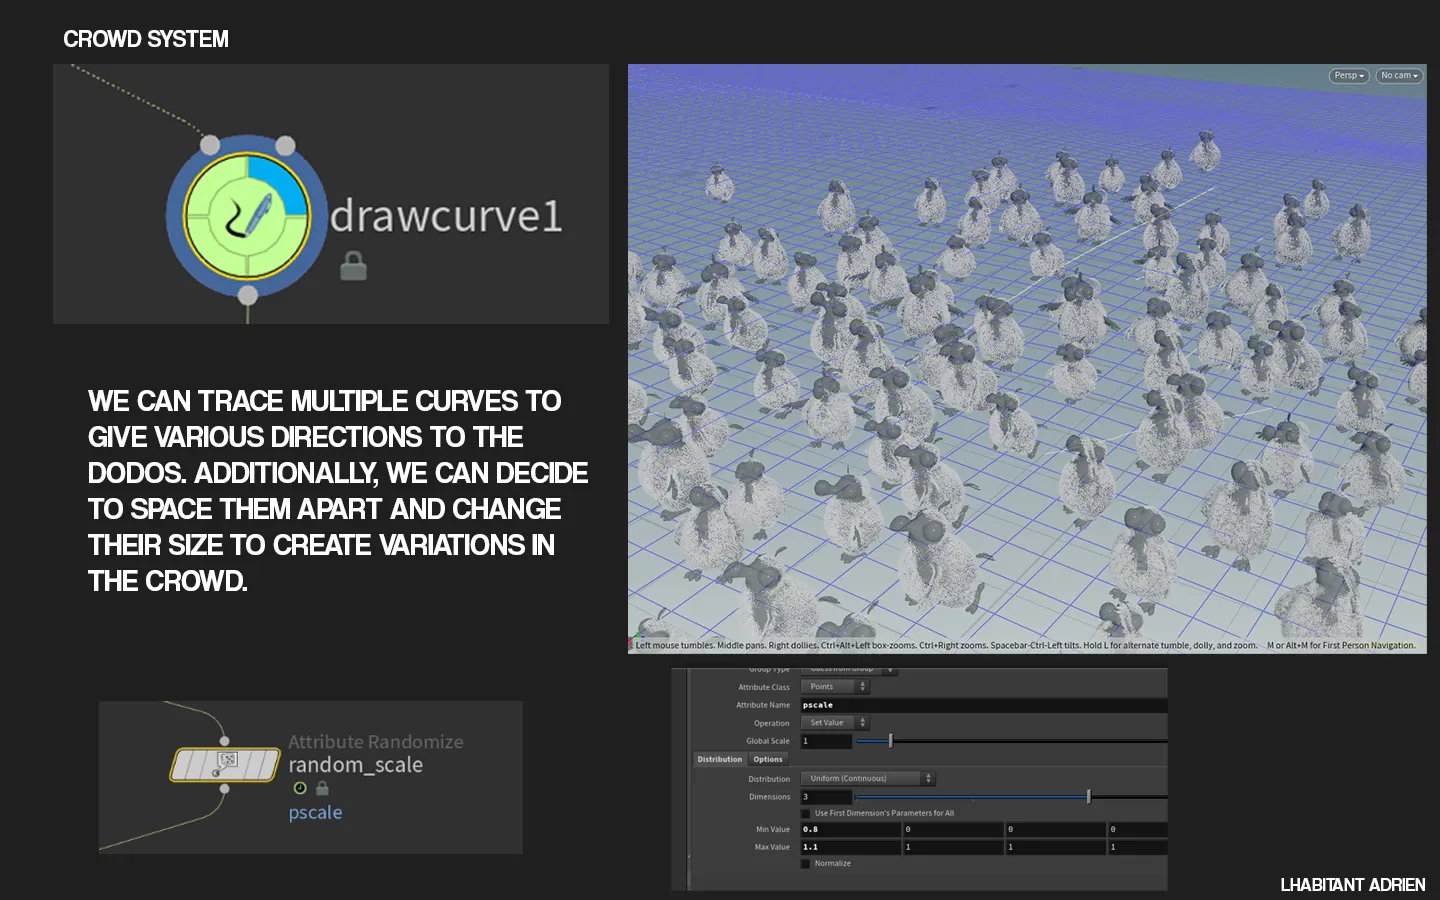Click the lock badge under drawcurve1
This screenshot has height=900, width=1440.
pyautogui.click(x=353, y=266)
